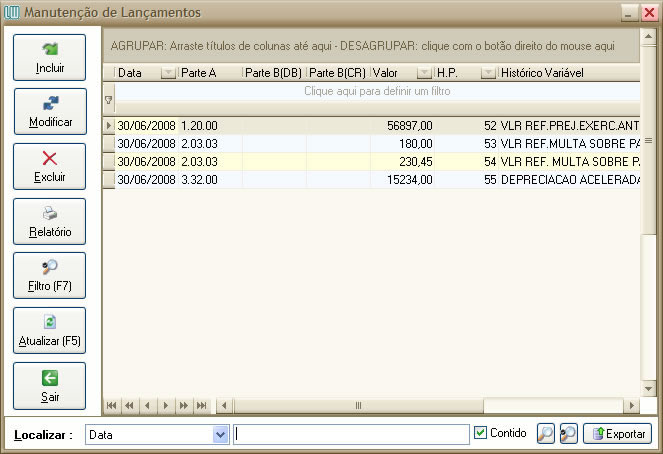Click 'DEPRECIACAO ACELERADA' history cell
This screenshot has height=454, width=663.
(569, 180)
